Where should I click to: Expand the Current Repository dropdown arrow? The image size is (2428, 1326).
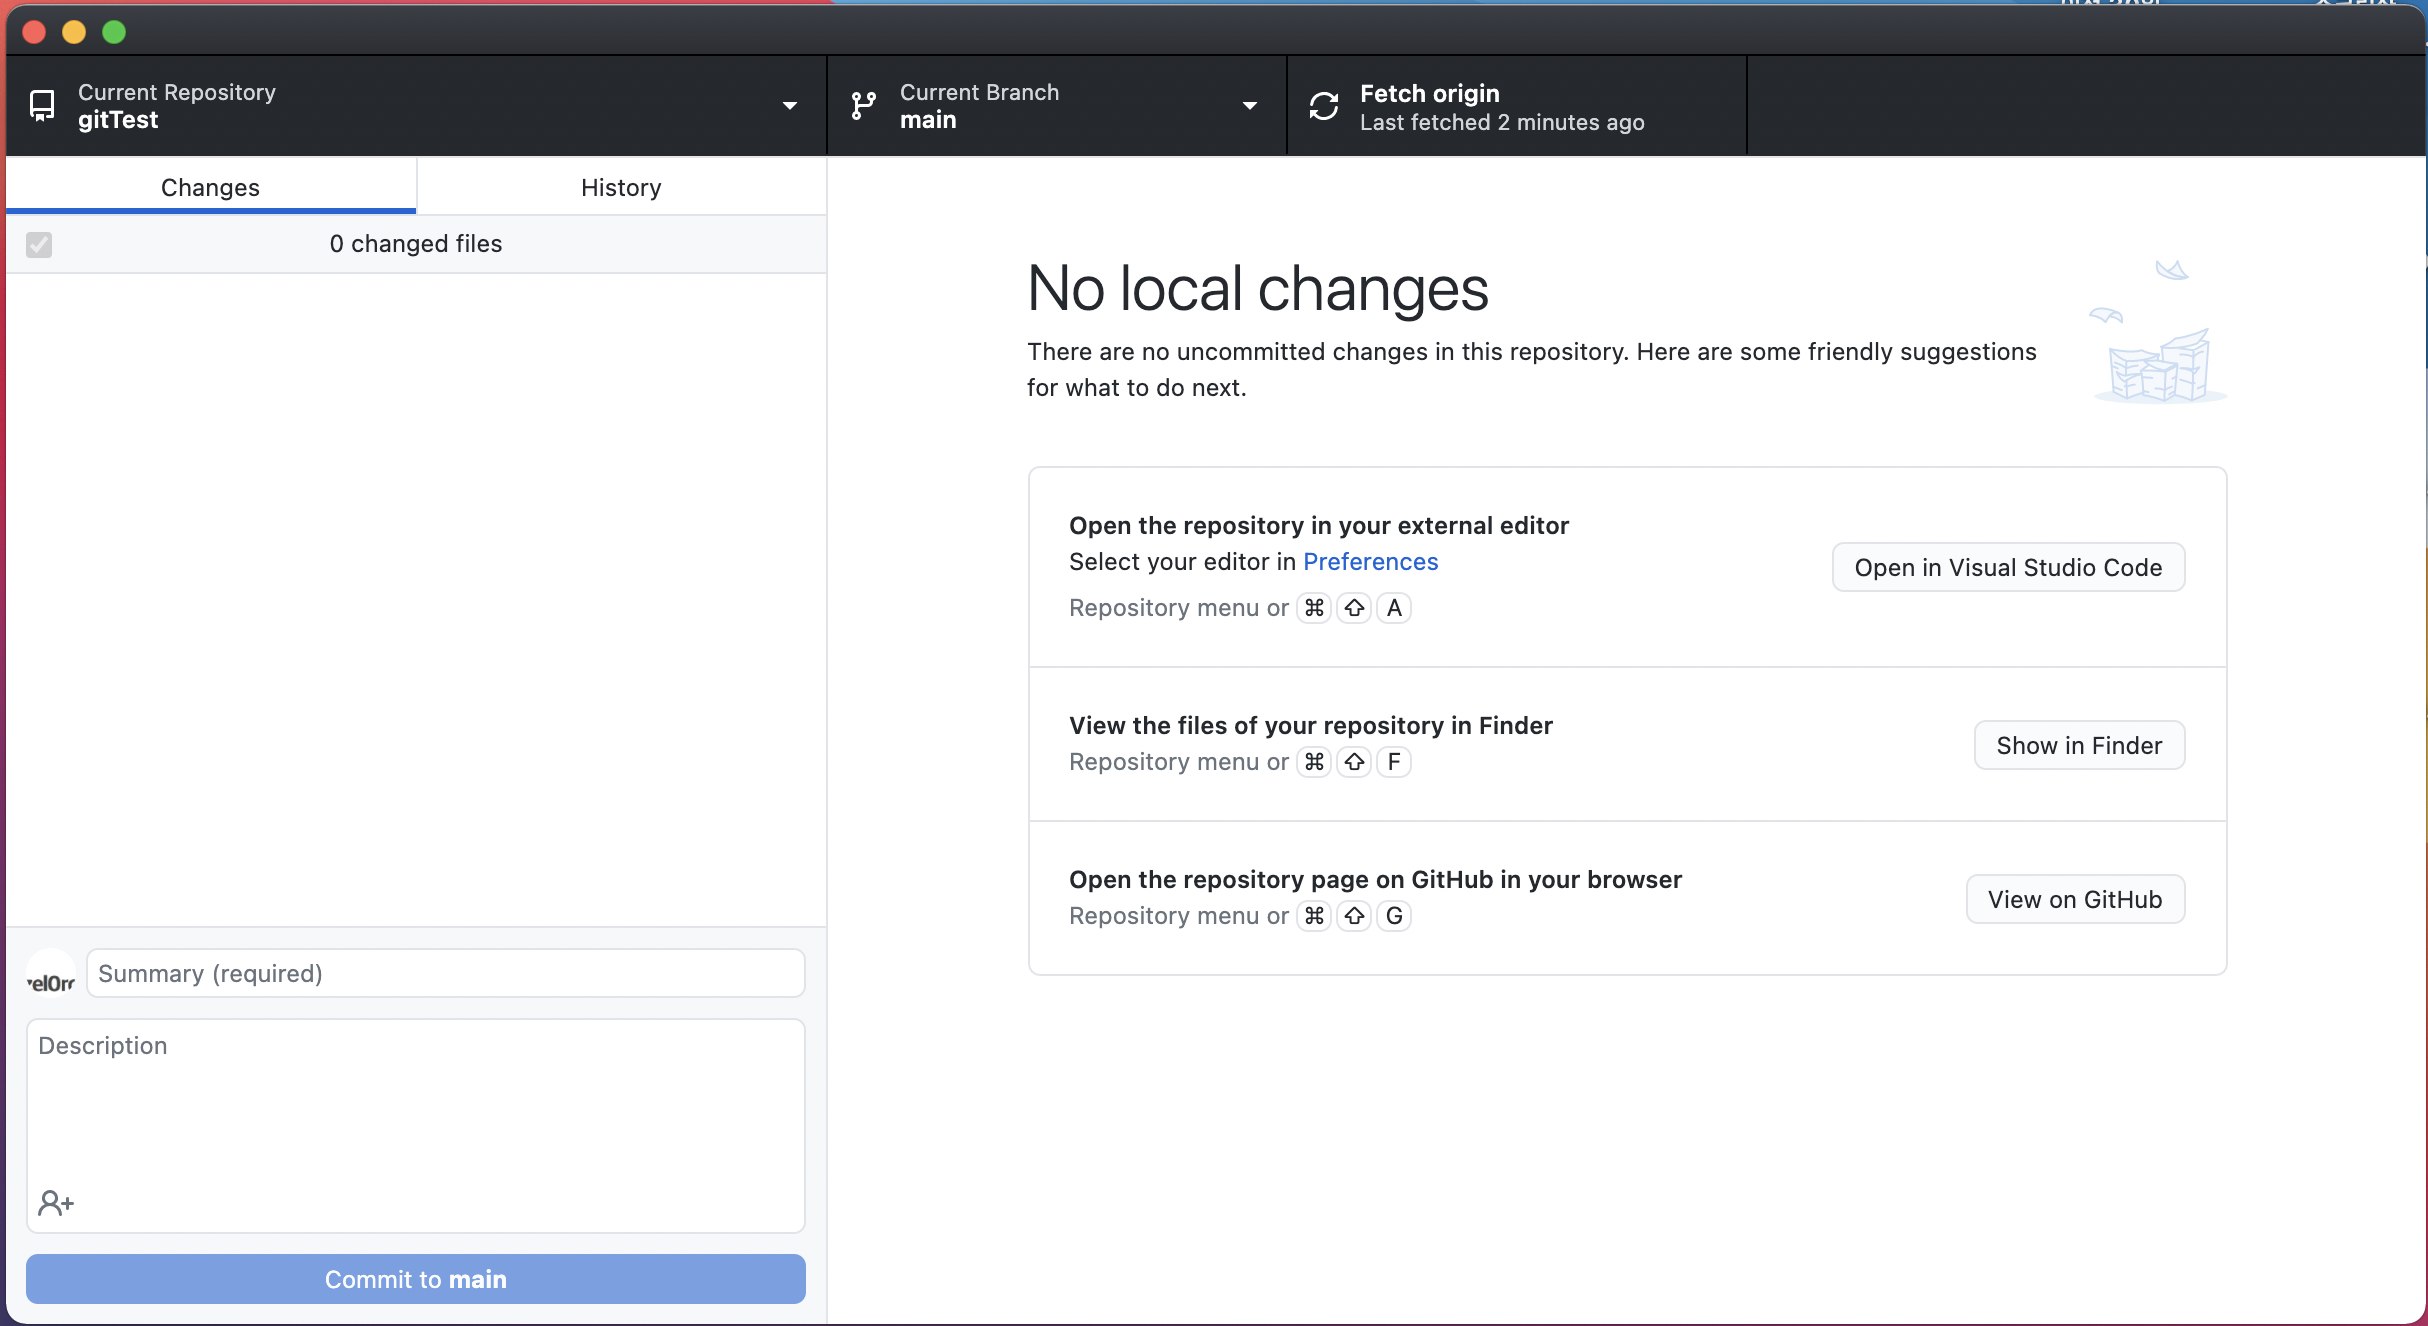(789, 105)
